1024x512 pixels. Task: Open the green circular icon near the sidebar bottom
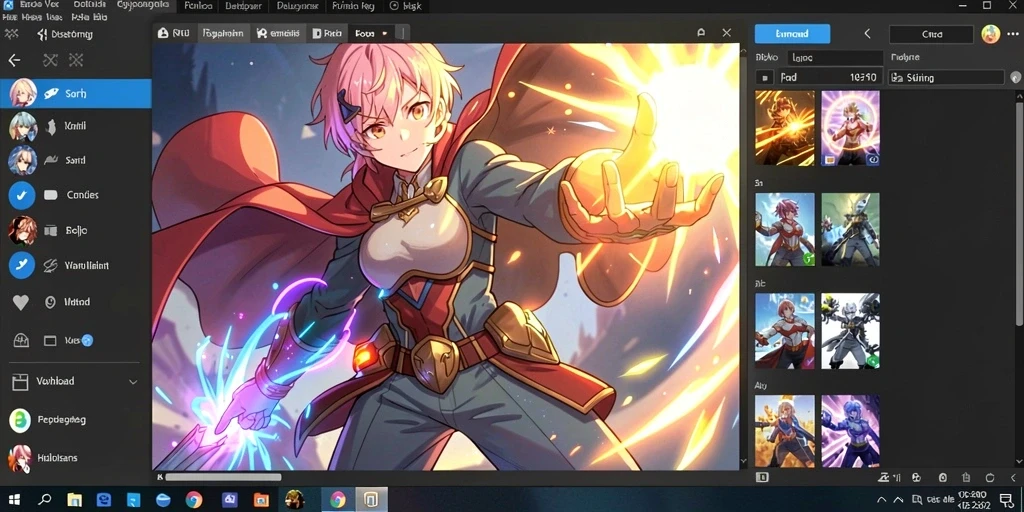pyautogui.click(x=20, y=421)
